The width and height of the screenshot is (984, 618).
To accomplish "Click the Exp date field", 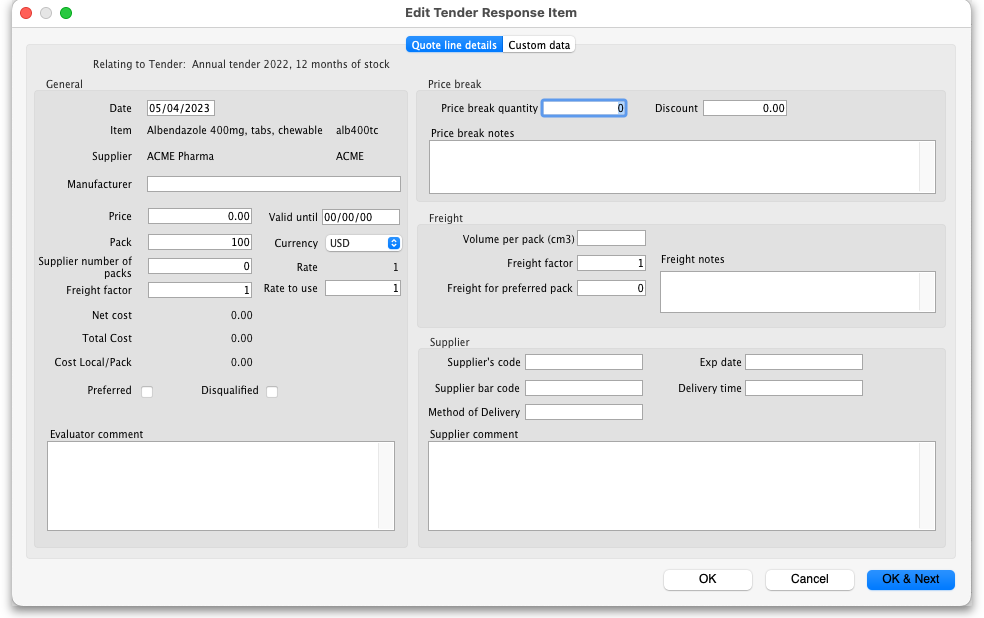I will point(803,362).
